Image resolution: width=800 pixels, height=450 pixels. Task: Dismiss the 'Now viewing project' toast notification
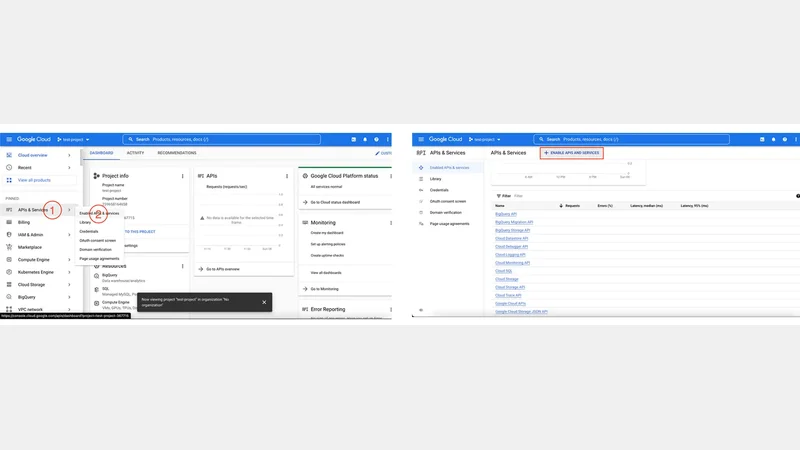pyautogui.click(x=264, y=302)
